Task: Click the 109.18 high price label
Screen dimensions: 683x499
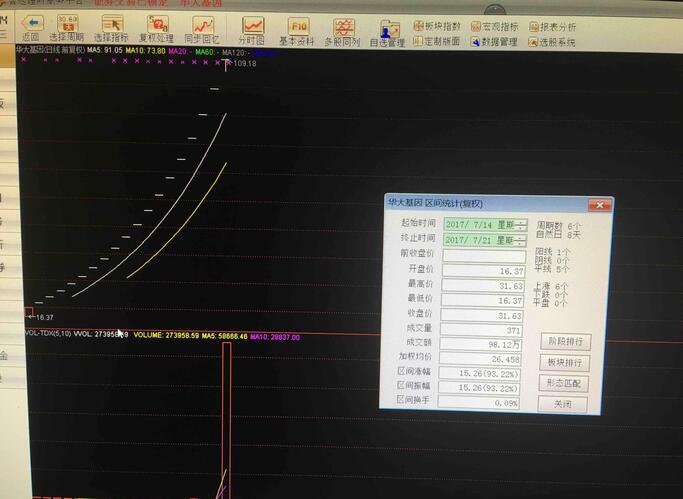Action: pyautogui.click(x=245, y=64)
